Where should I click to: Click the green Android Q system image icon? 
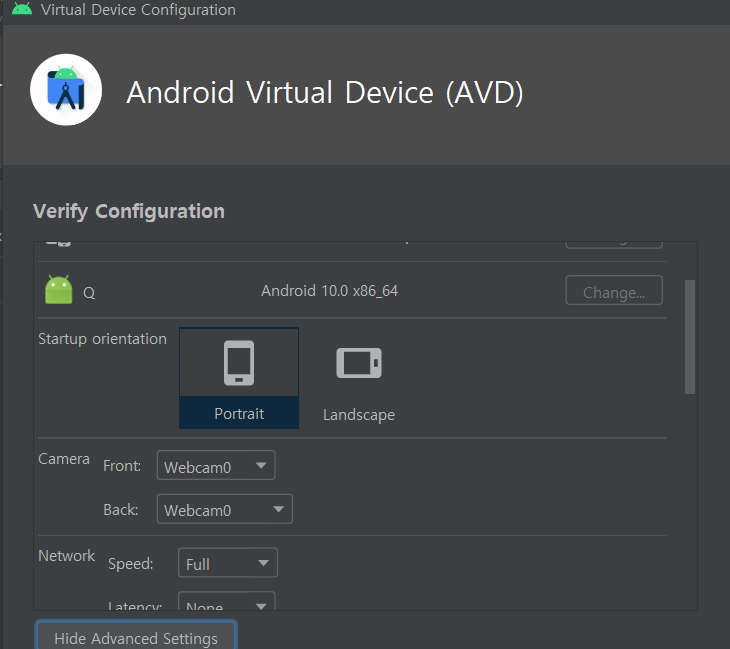59,290
